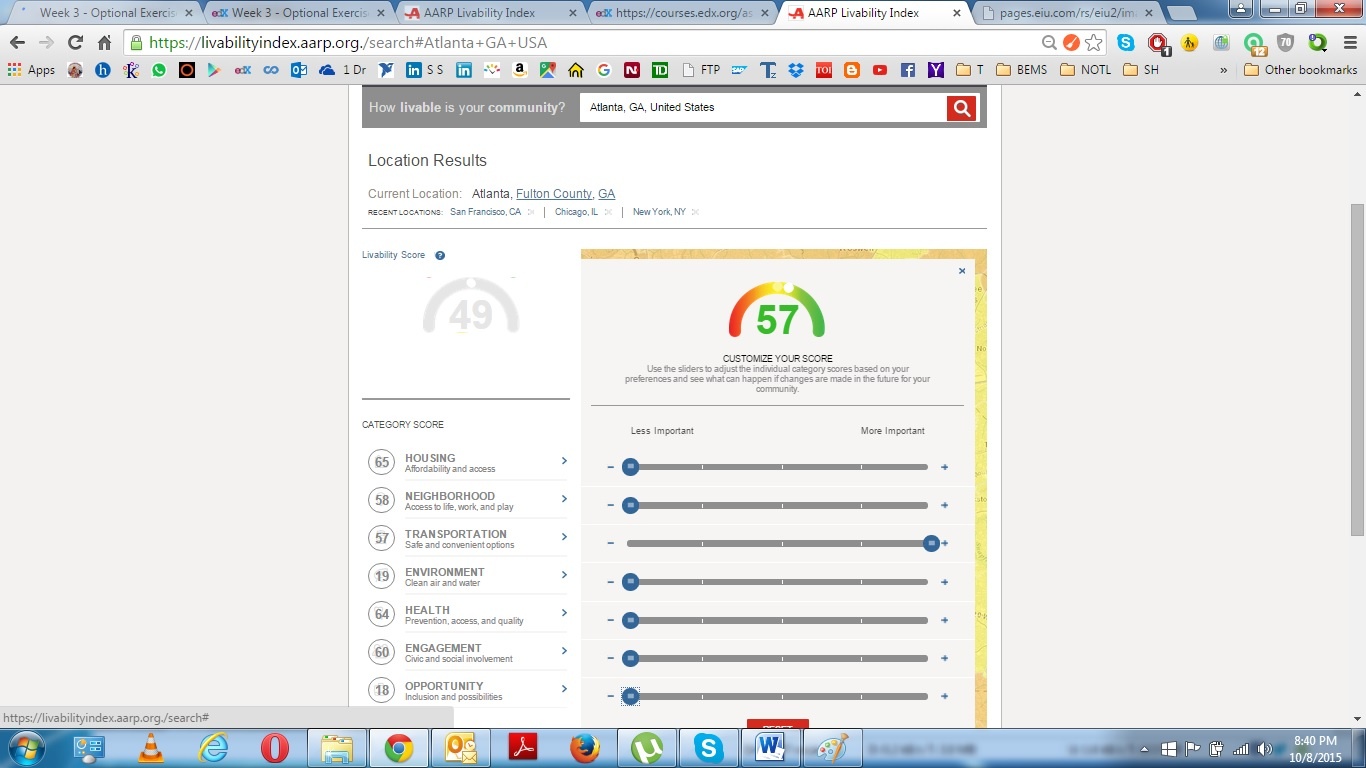Click the Neighborhood importance slider handle
Image resolution: width=1366 pixels, height=768 pixels.
(630, 505)
